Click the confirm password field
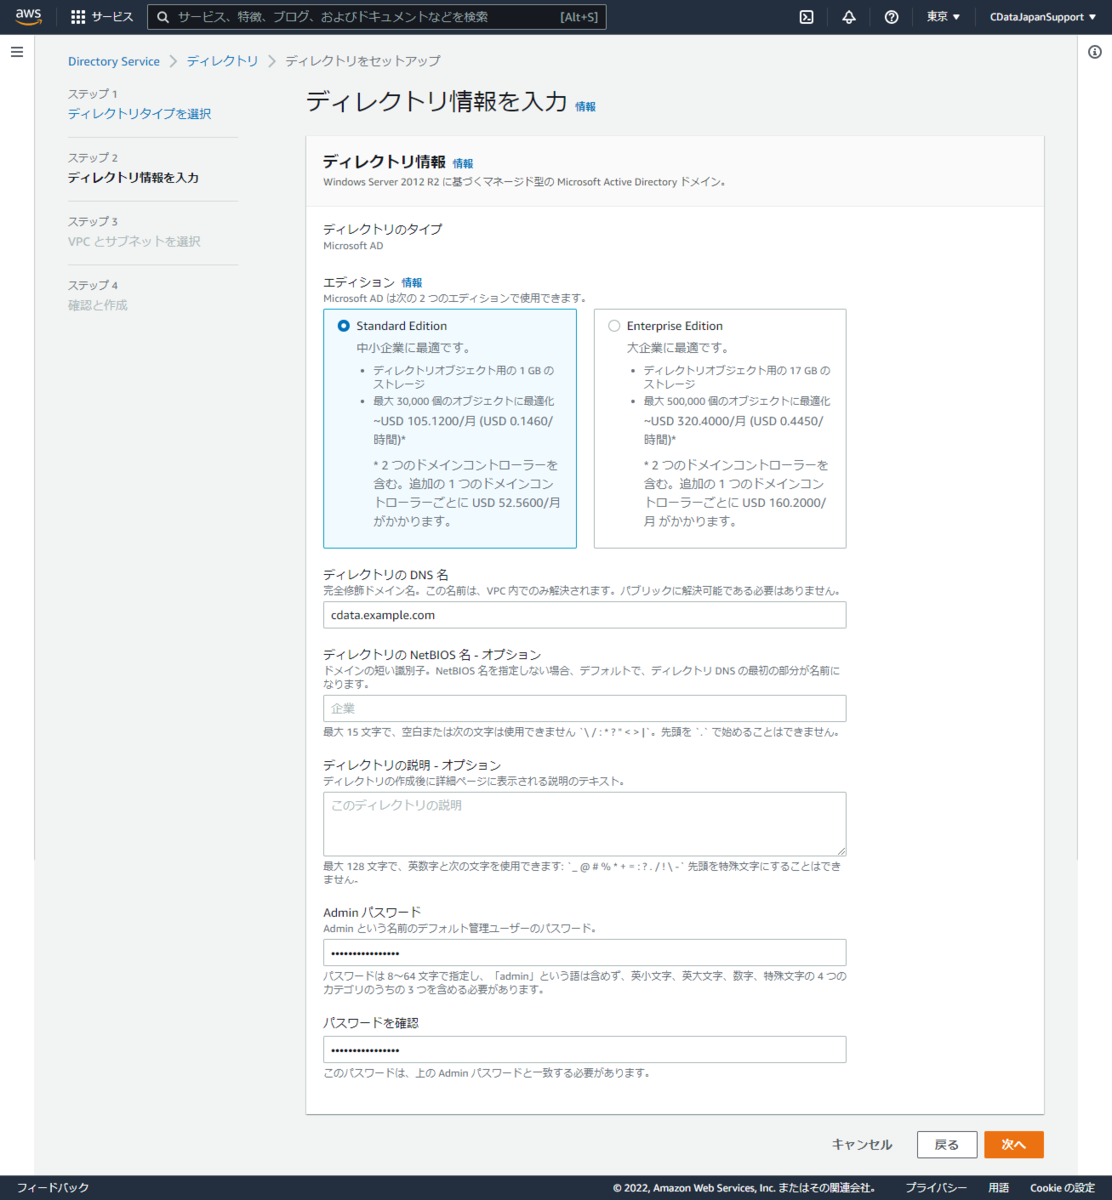Screen dimensions: 1112x1200 (584, 1049)
